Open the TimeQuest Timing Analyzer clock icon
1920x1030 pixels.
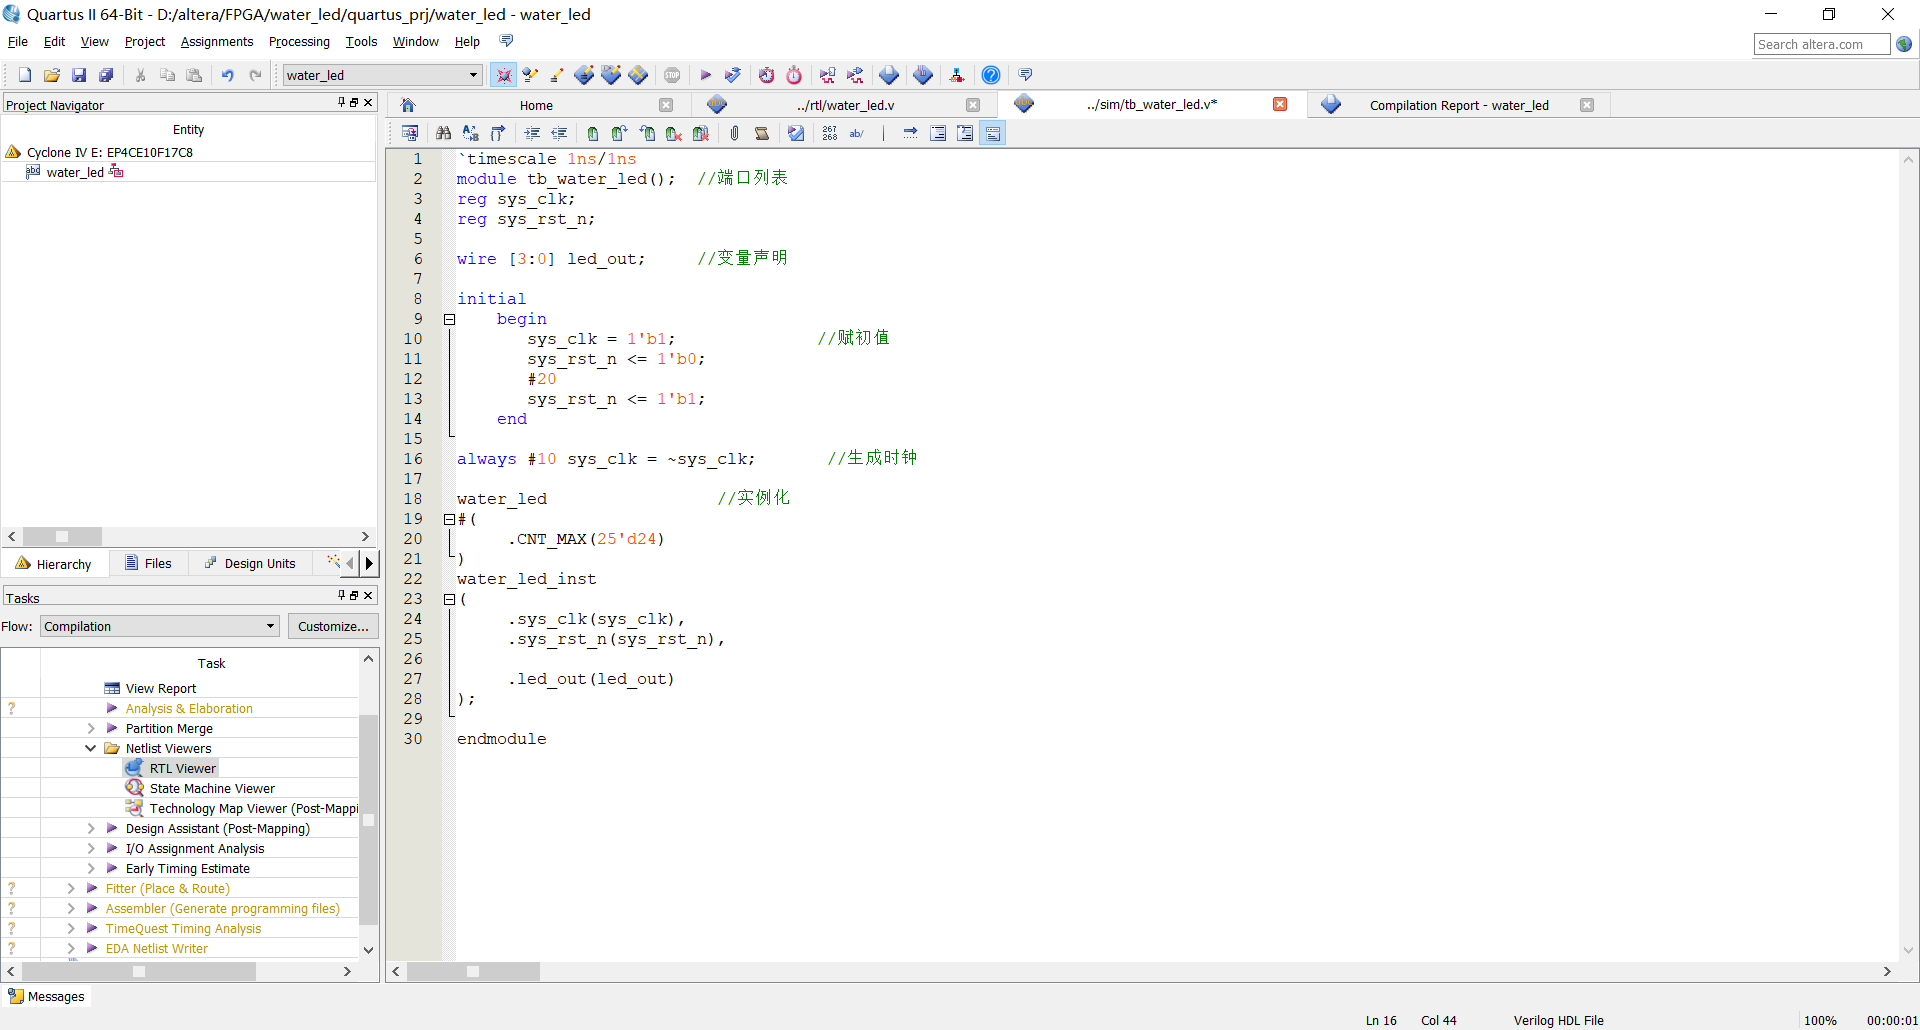pyautogui.click(x=794, y=75)
